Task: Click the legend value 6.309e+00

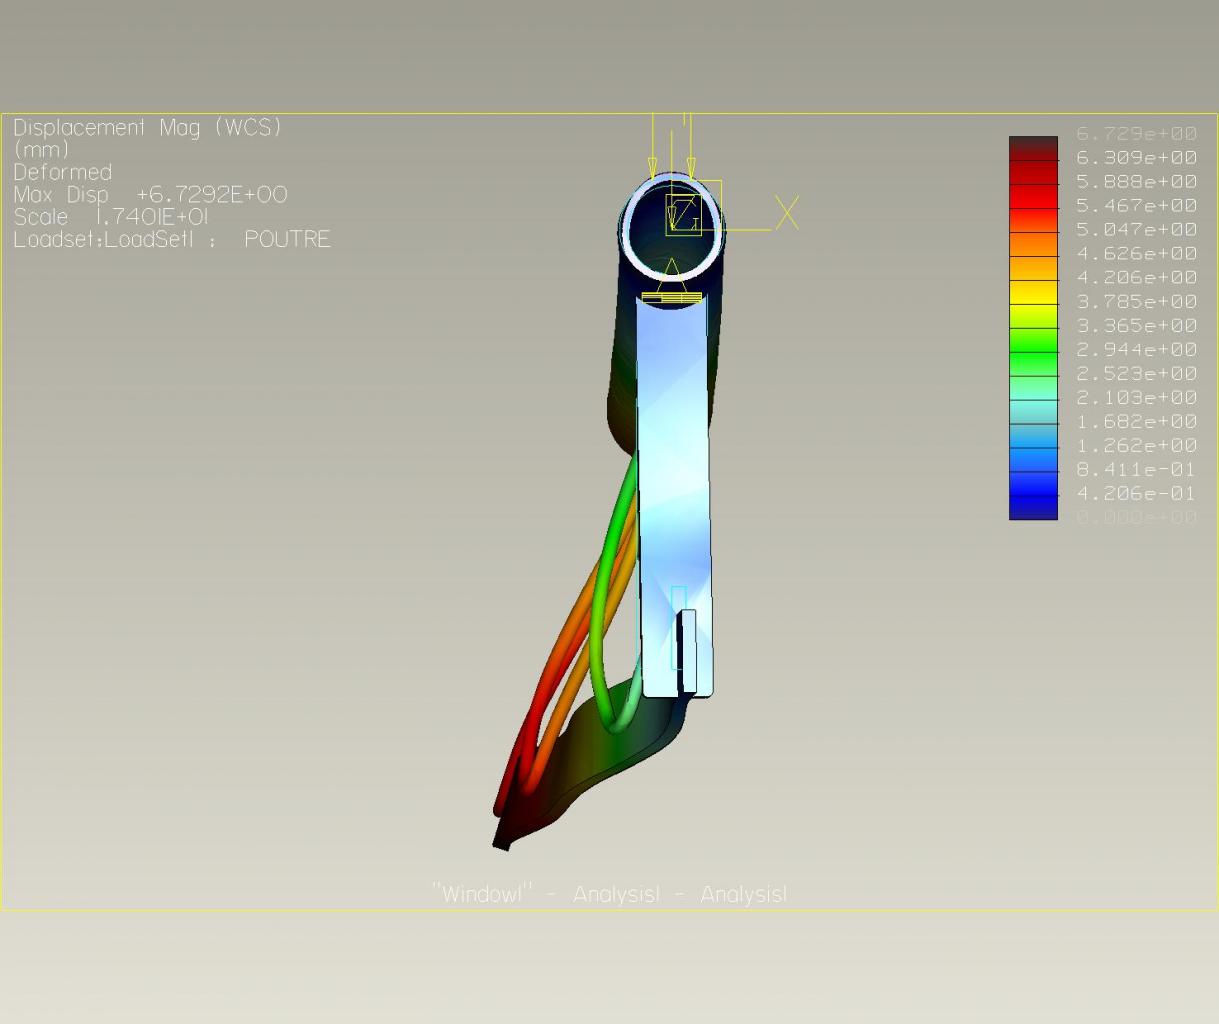Action: pyautogui.click(x=1136, y=157)
